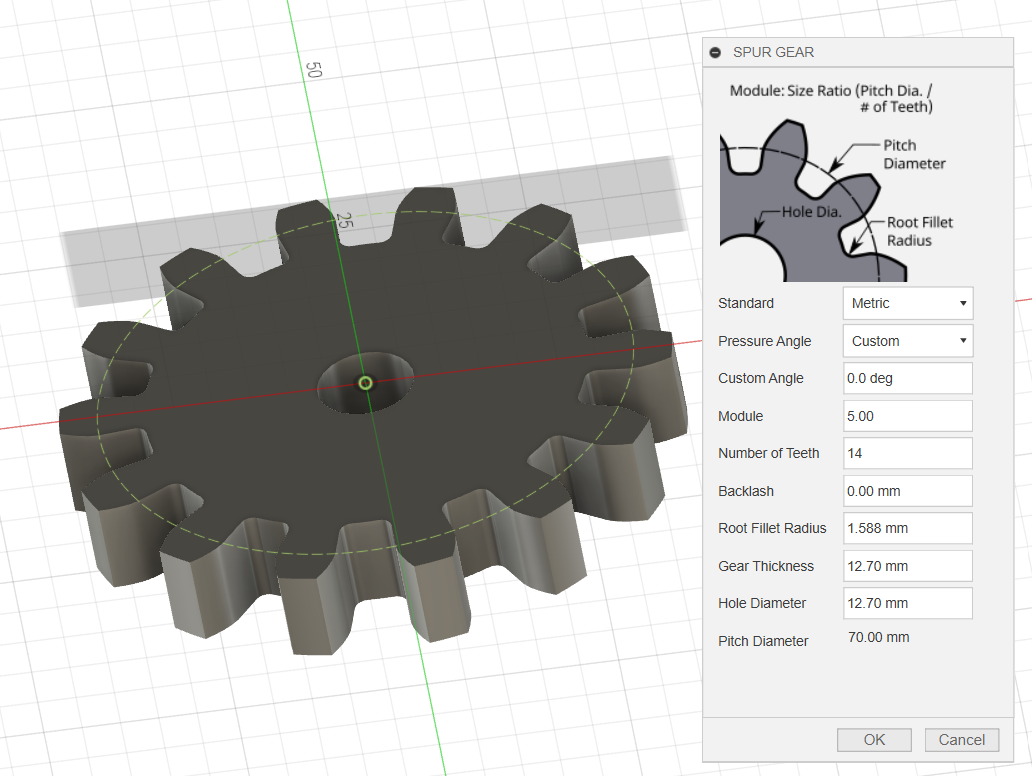Screen dimensions: 1032x776
Task: Click the 50 grid axis label
Action: point(313,70)
